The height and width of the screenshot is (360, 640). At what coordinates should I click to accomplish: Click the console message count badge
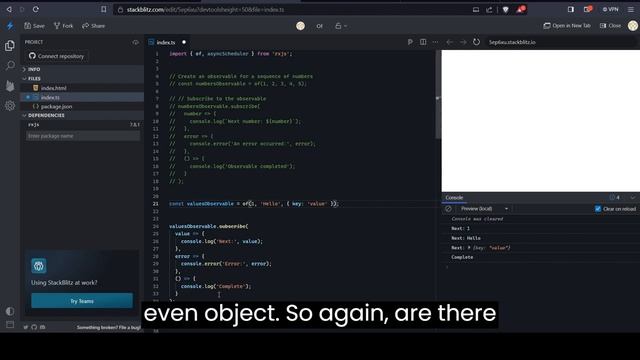pyautogui.click(x=615, y=198)
